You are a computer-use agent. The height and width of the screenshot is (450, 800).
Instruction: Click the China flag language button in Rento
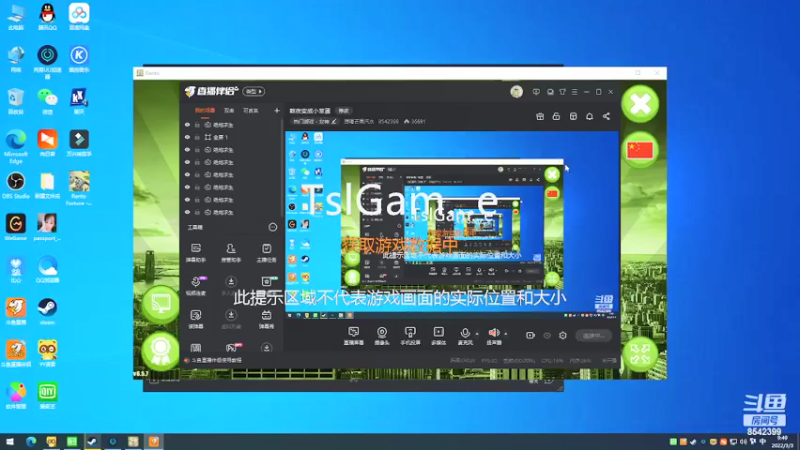(x=640, y=150)
